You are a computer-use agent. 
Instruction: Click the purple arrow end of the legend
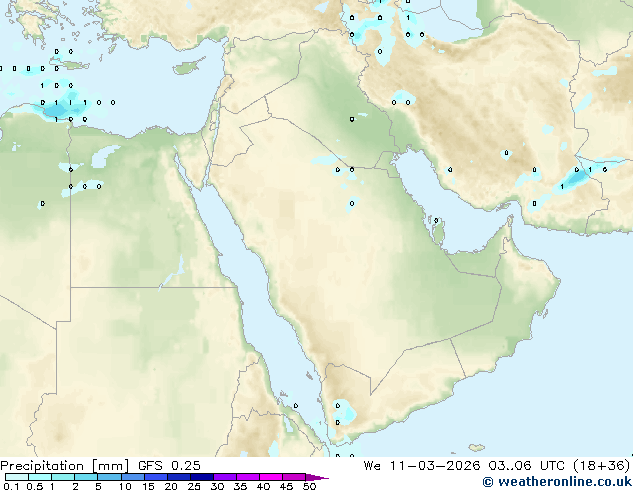[317, 477]
